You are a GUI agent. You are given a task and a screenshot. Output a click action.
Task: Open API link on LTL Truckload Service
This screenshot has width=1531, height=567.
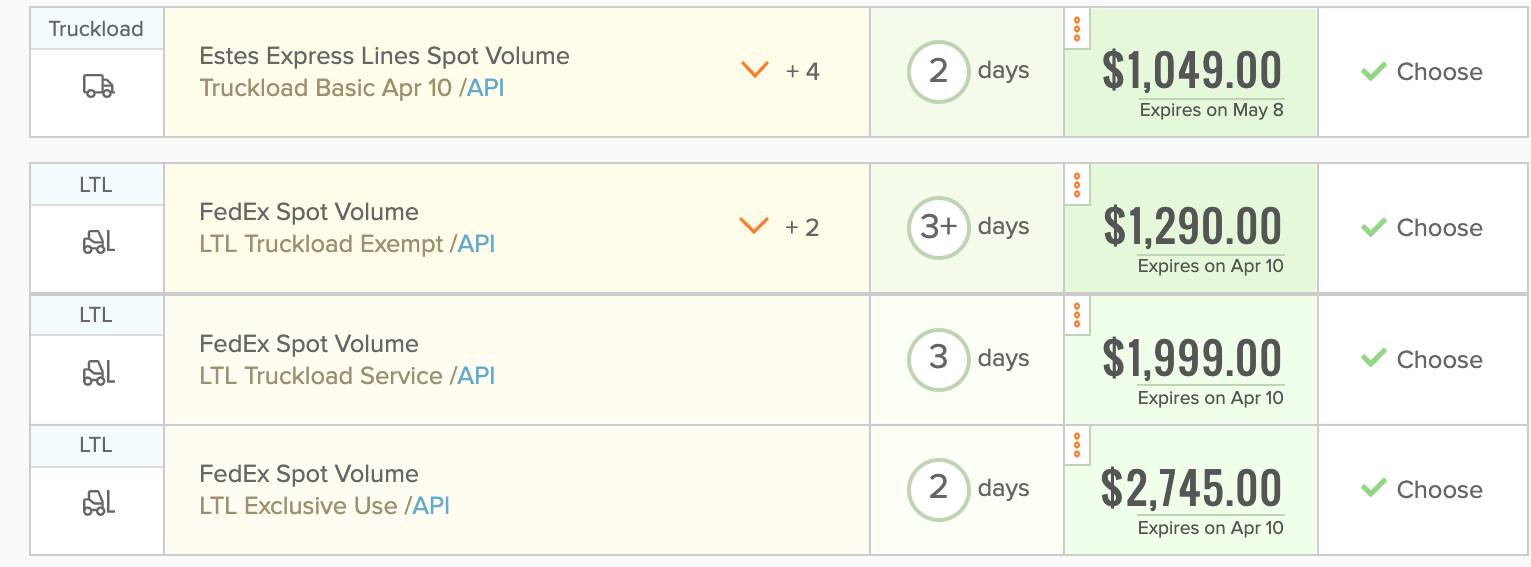[x=476, y=376]
